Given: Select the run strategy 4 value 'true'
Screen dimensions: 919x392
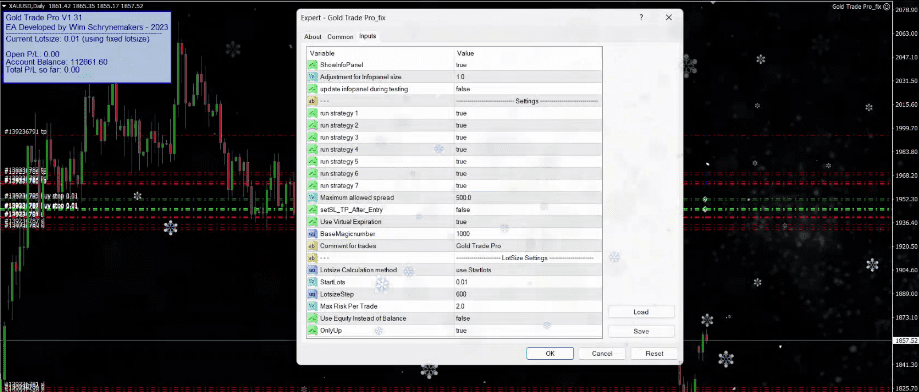Looking at the screenshot, I should pyautogui.click(x=461, y=149).
